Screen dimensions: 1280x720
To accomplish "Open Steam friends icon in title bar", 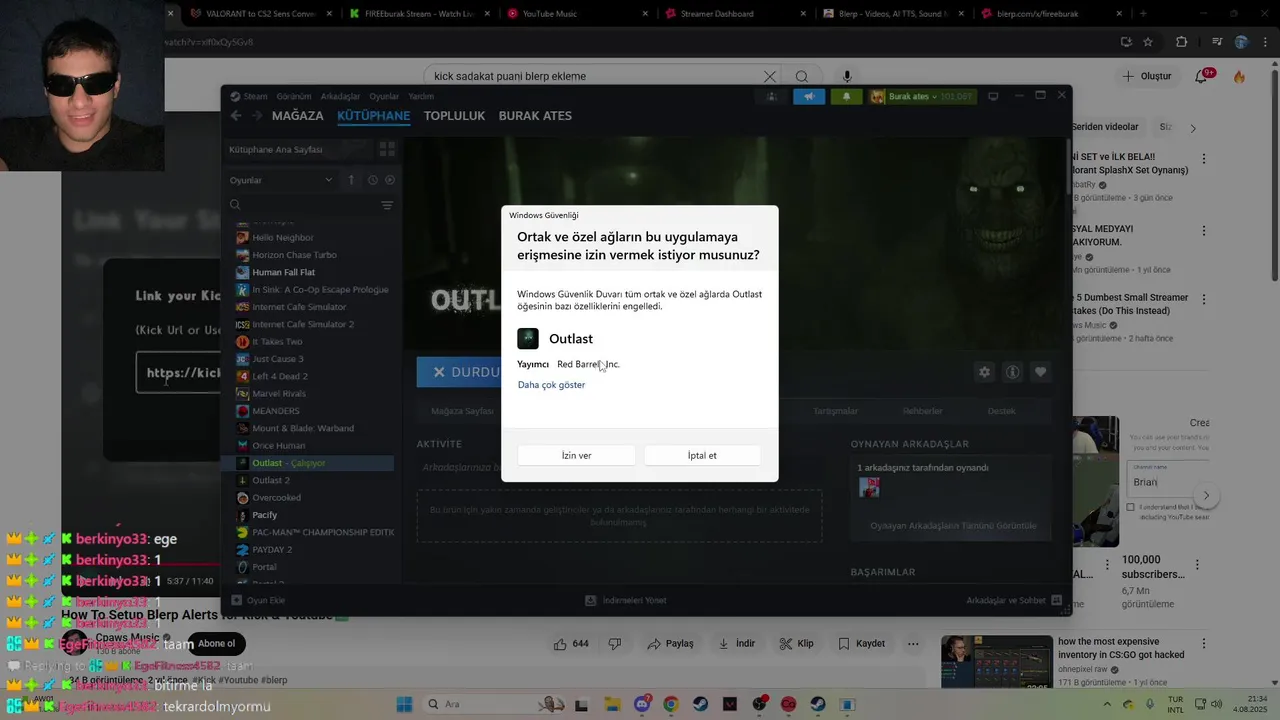I will 771,96.
